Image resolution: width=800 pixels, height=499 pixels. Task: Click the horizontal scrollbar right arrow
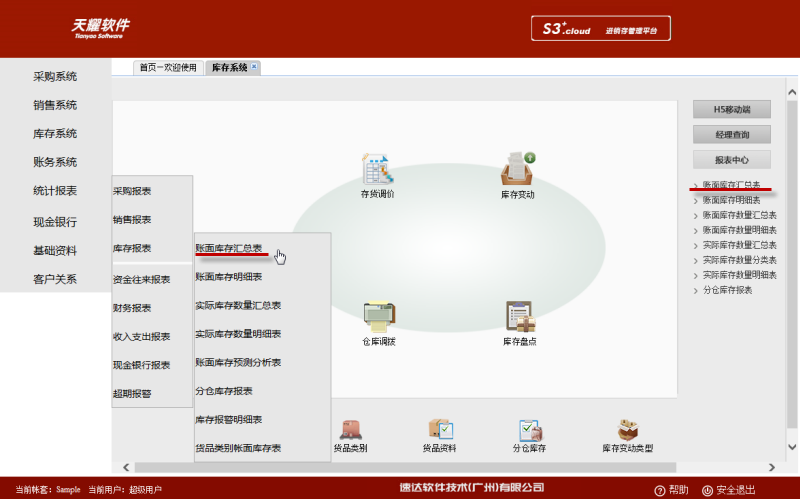click(x=772, y=467)
